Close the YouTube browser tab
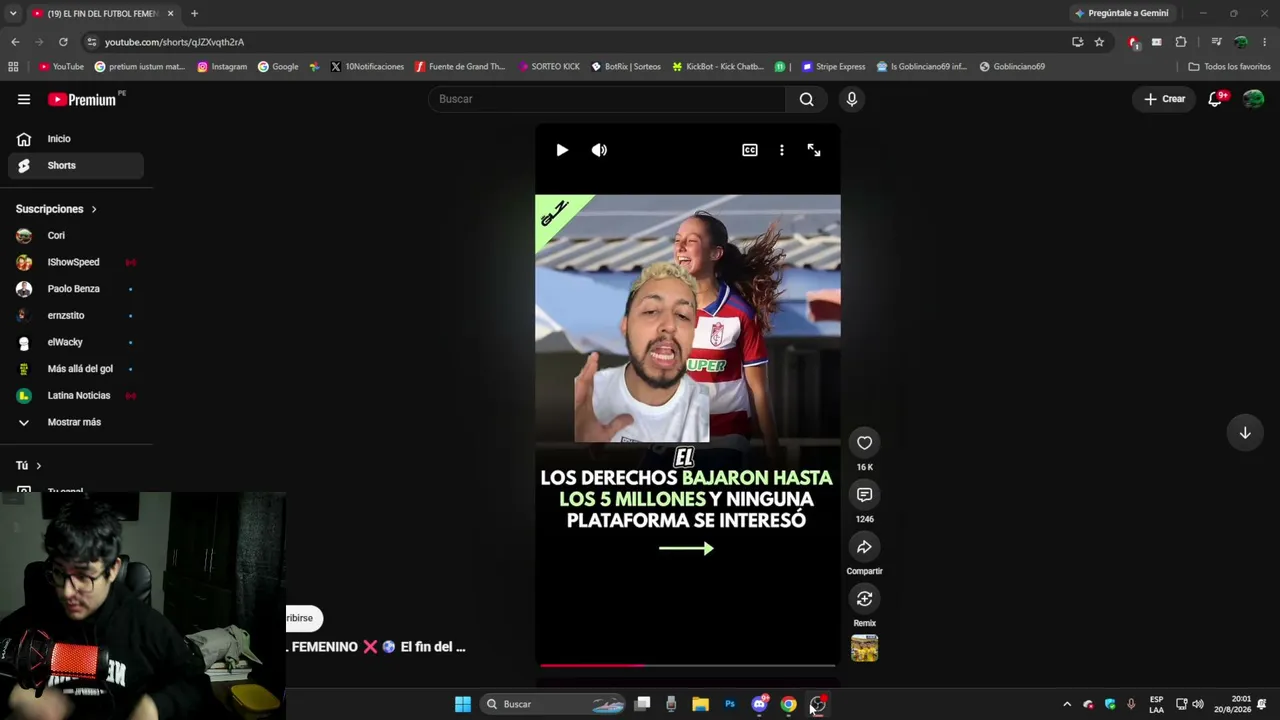This screenshot has height=720, width=1280. pos(171,13)
